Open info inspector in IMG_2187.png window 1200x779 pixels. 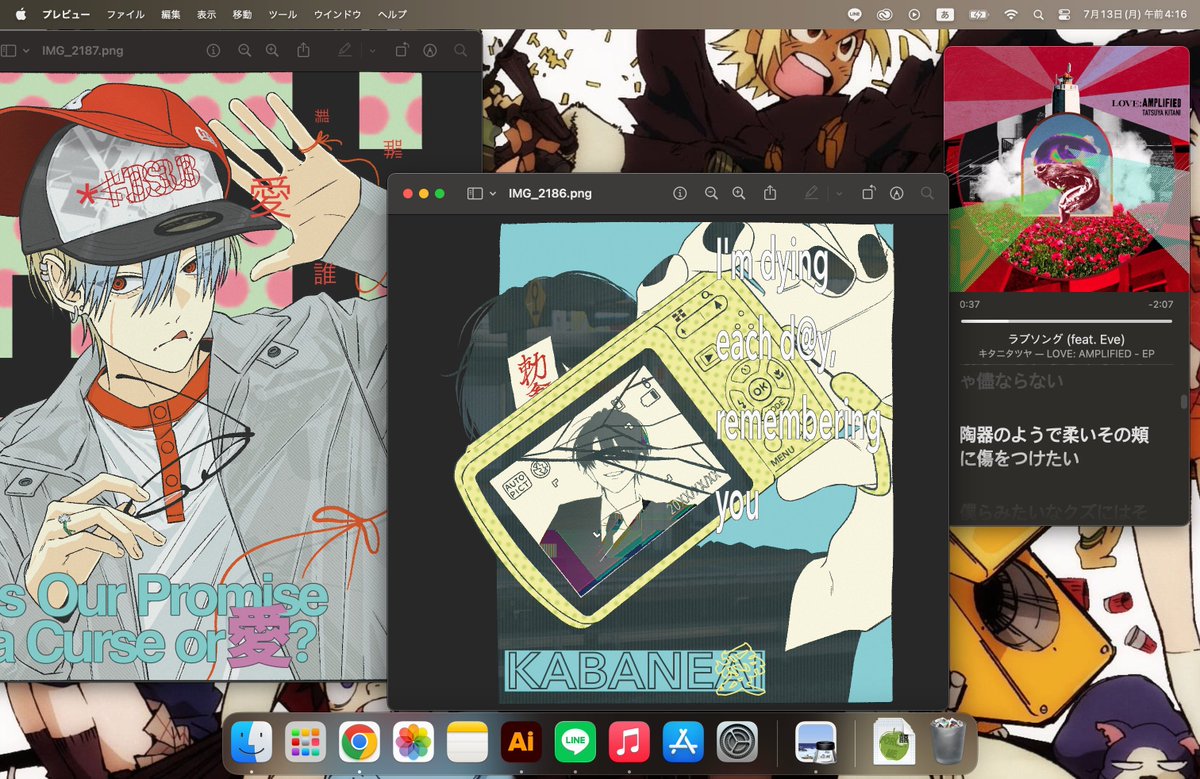[x=213, y=50]
